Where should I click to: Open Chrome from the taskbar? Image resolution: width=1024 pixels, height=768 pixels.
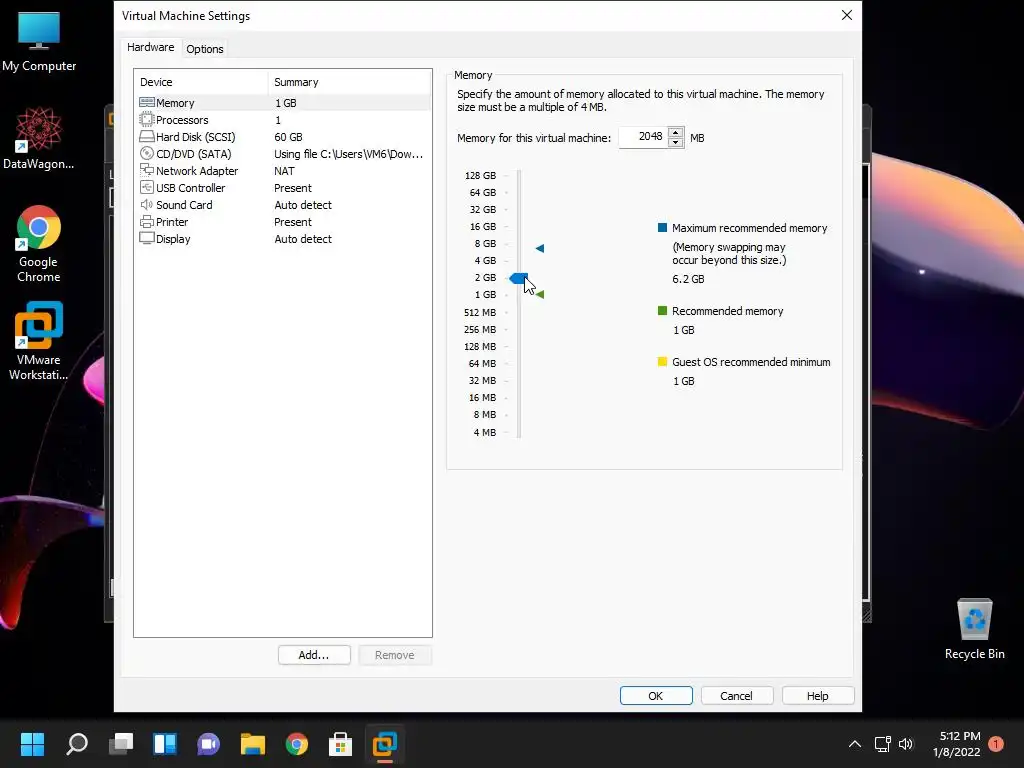[296, 744]
